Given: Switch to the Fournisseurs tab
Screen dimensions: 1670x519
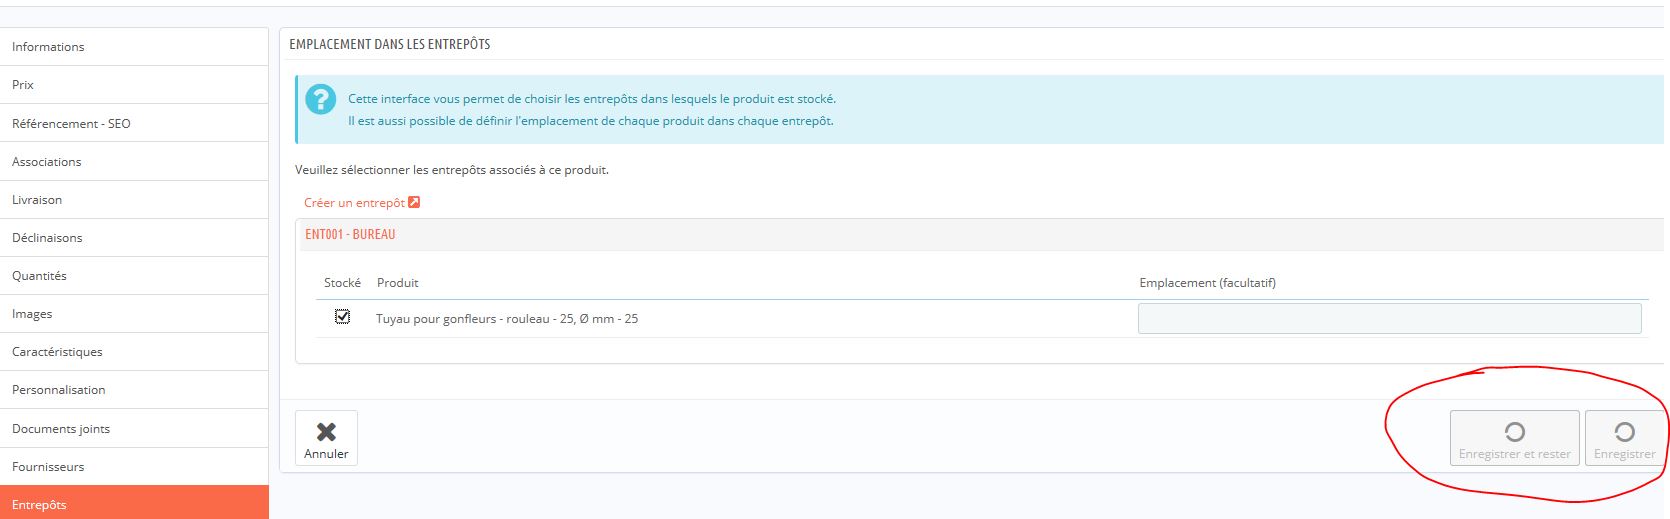Looking at the screenshot, I should click(134, 466).
